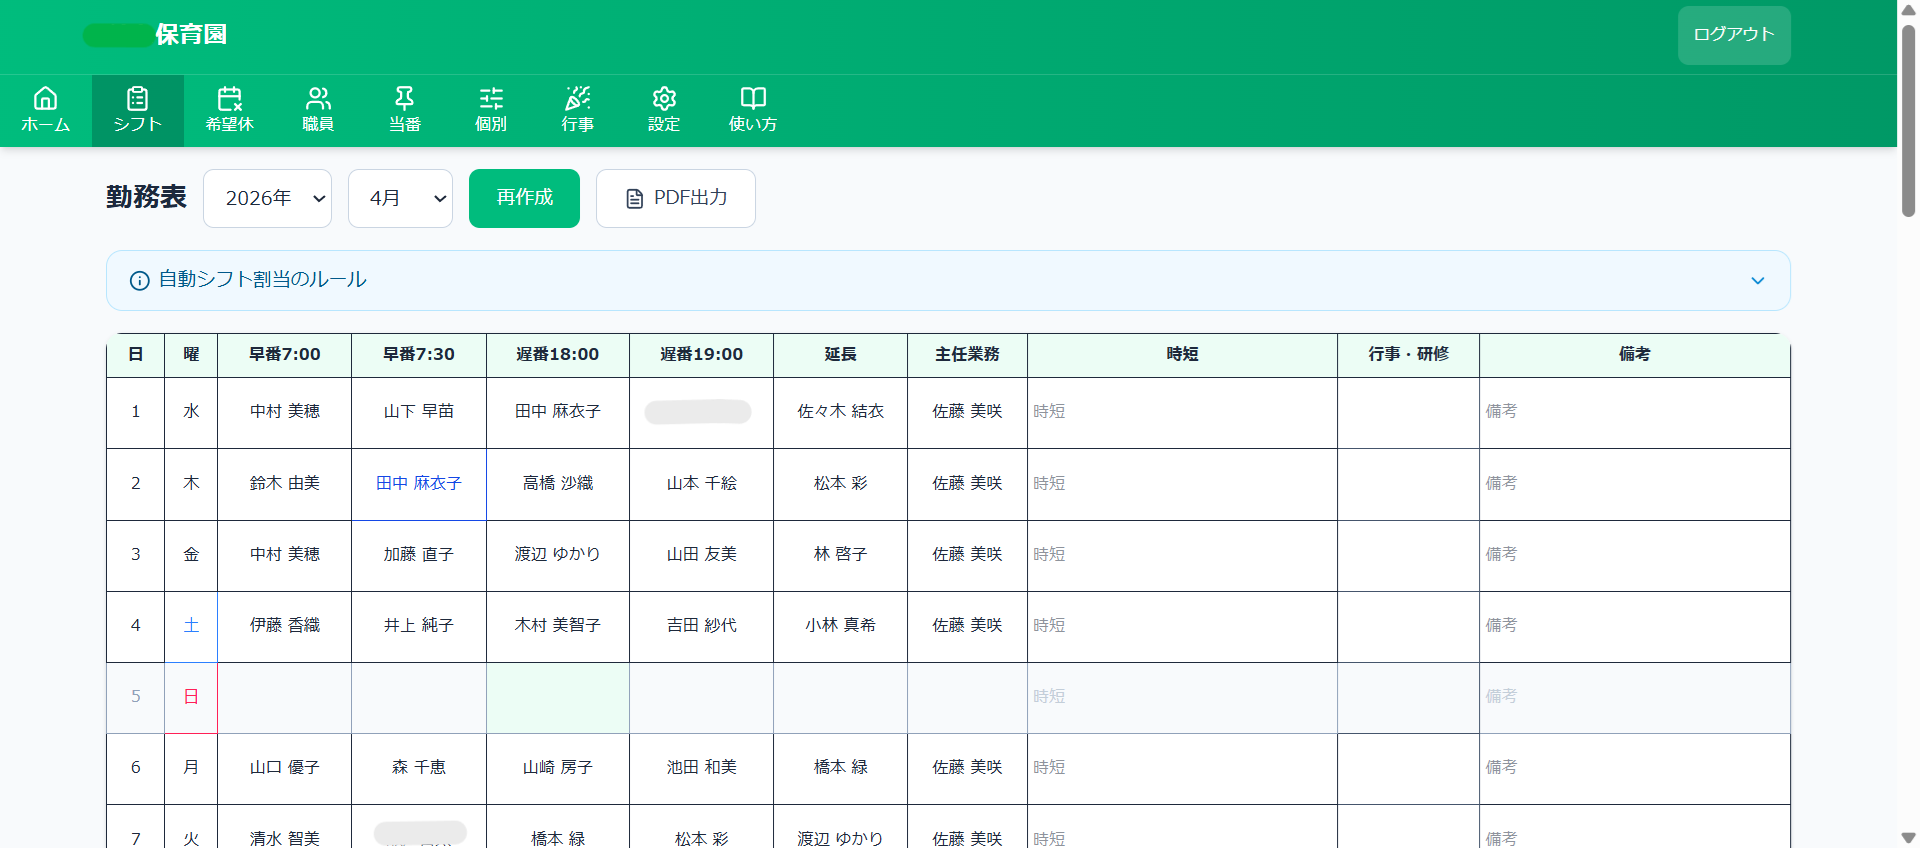1920x850 pixels.
Task: Click the 備考 field on day 2
Action: tap(1635, 484)
